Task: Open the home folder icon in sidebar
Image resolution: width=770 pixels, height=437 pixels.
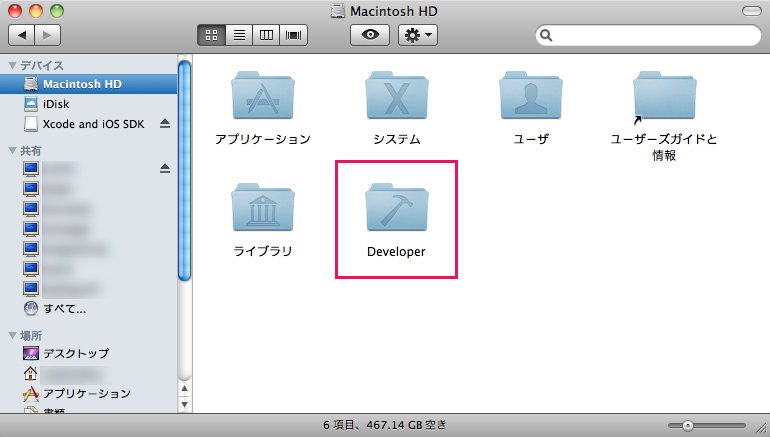Action: coord(30,374)
